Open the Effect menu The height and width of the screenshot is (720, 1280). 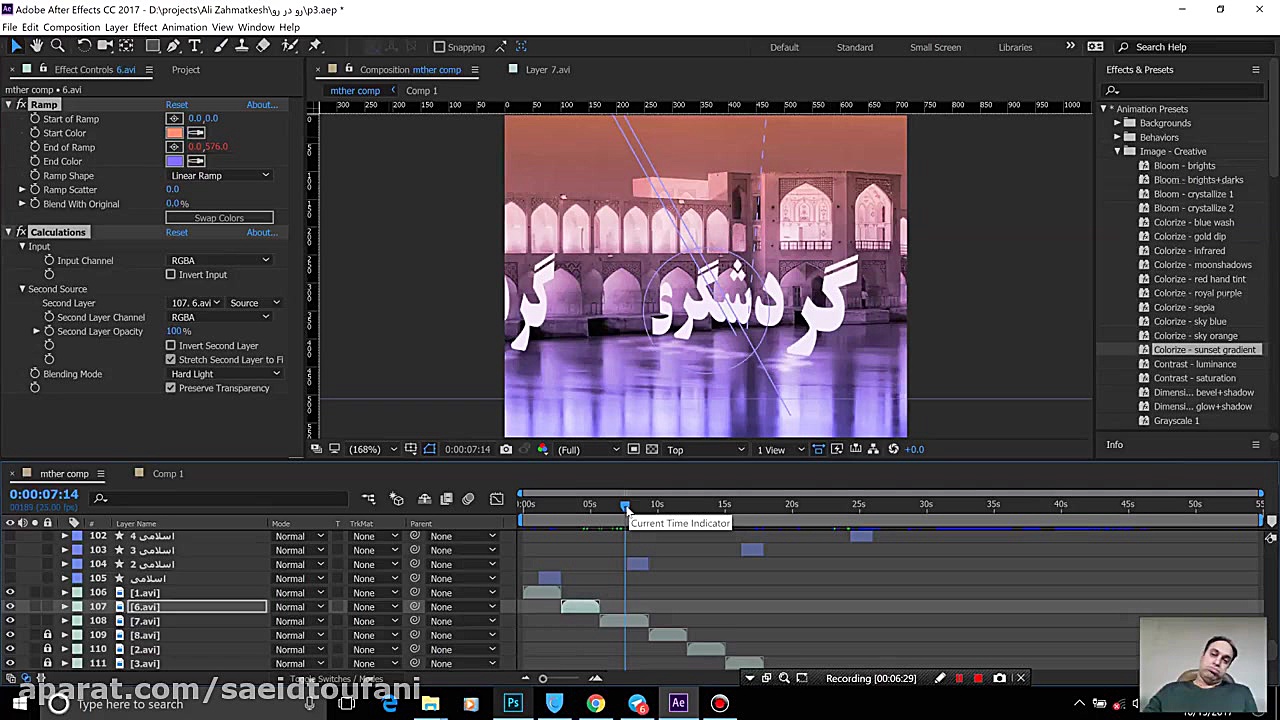(145, 27)
